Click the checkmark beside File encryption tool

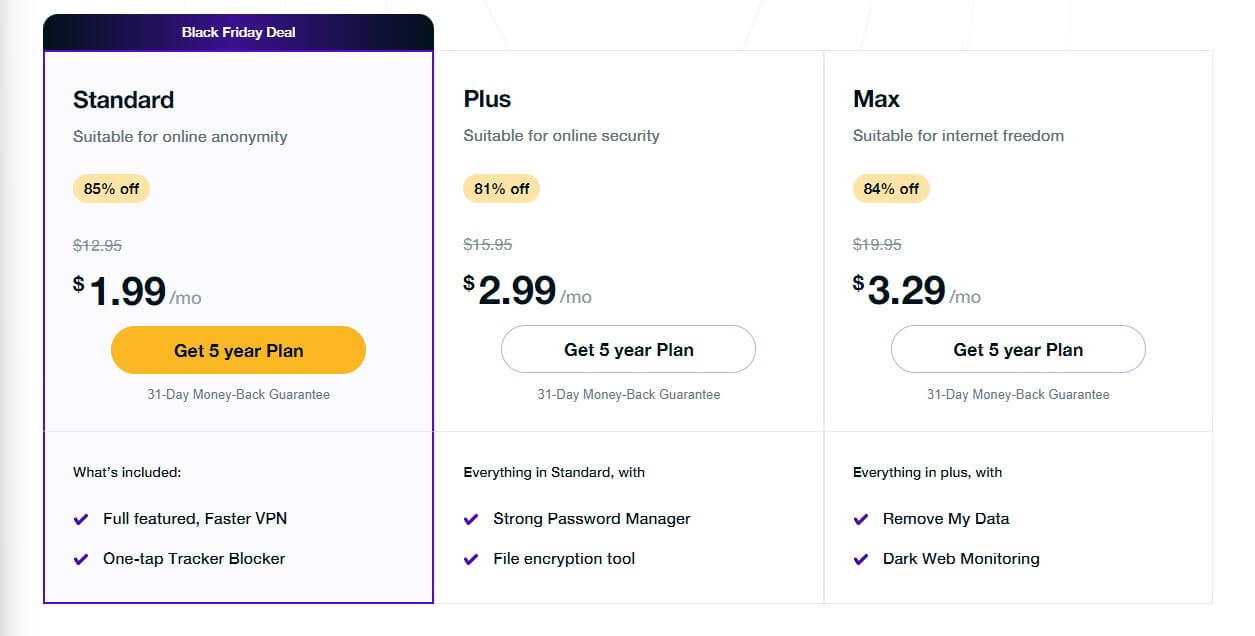tap(471, 558)
